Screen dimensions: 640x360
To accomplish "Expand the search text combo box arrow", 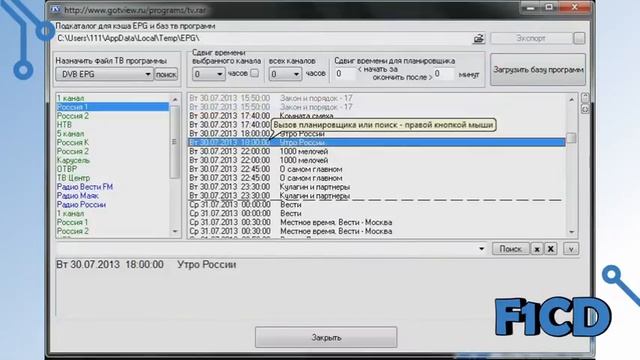I will (x=481, y=249).
